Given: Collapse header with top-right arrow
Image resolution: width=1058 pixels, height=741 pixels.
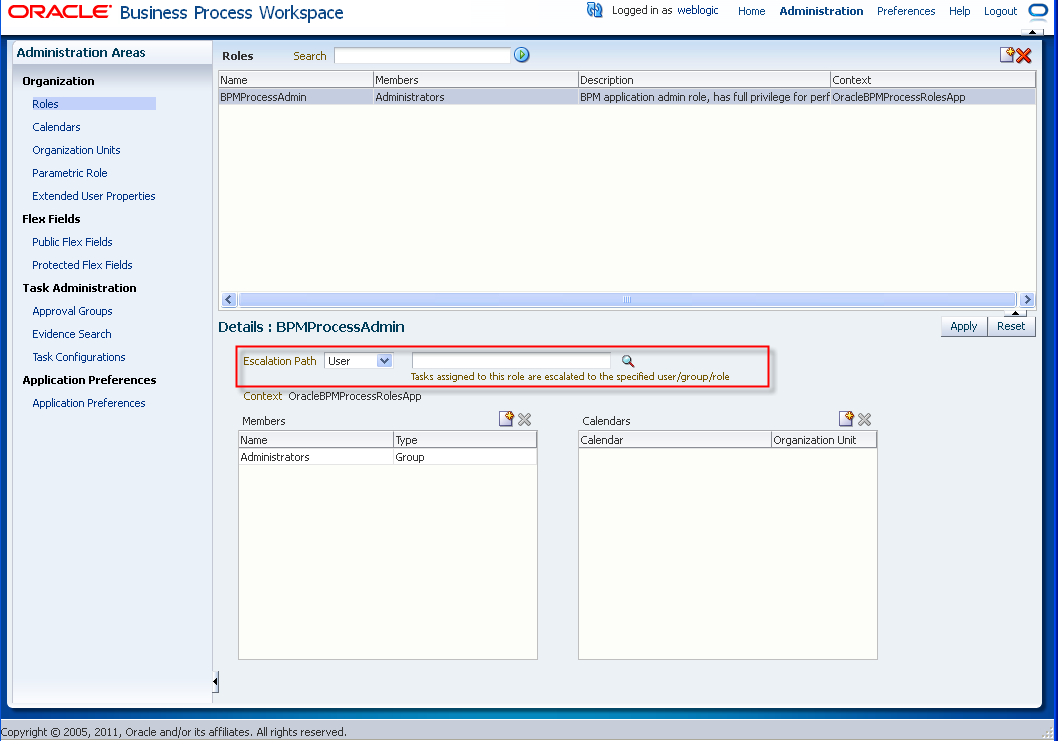Looking at the screenshot, I should tap(1032, 32).
